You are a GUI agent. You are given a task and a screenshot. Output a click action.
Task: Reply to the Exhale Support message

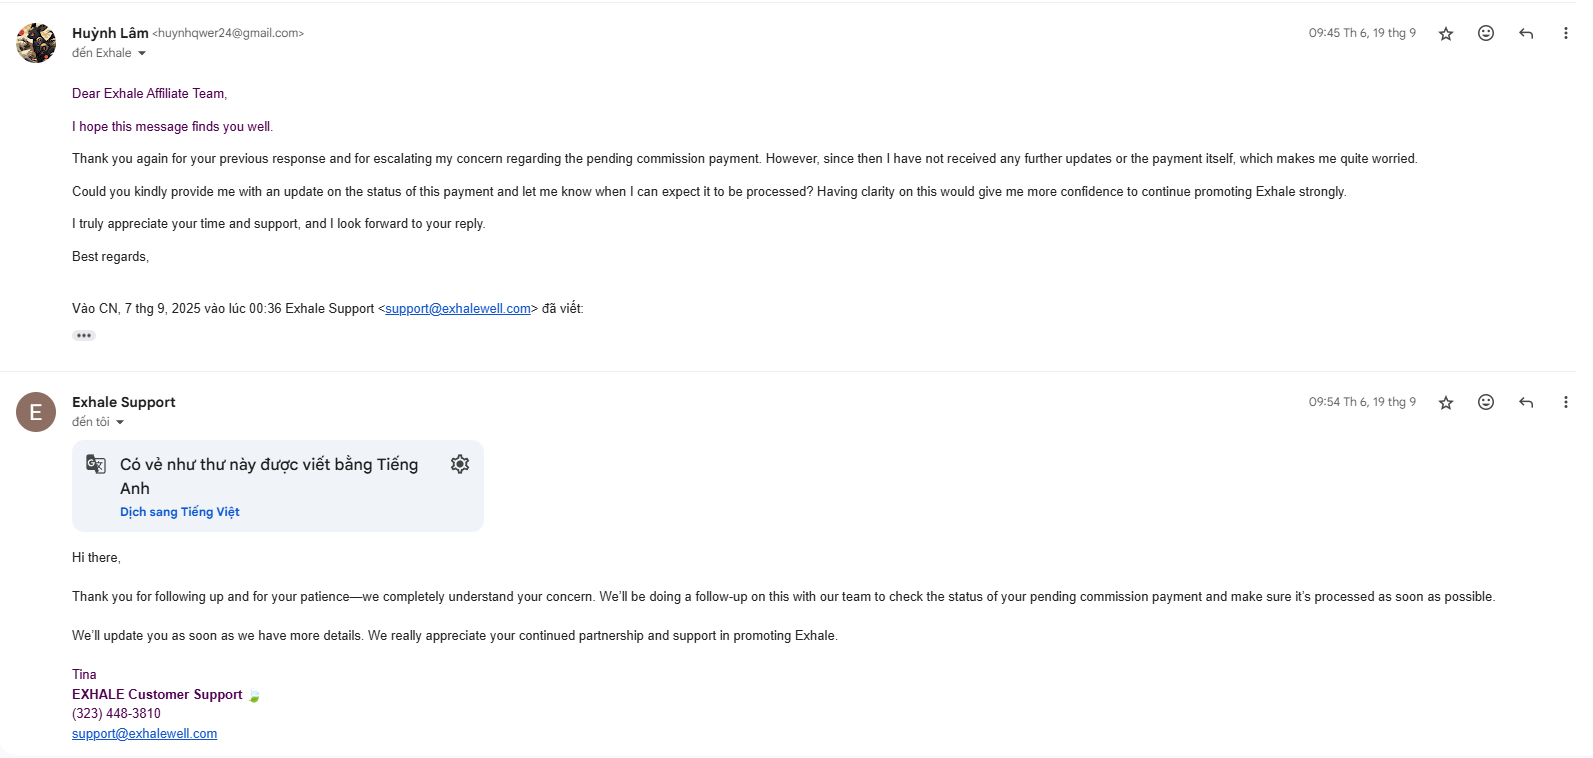click(1526, 402)
